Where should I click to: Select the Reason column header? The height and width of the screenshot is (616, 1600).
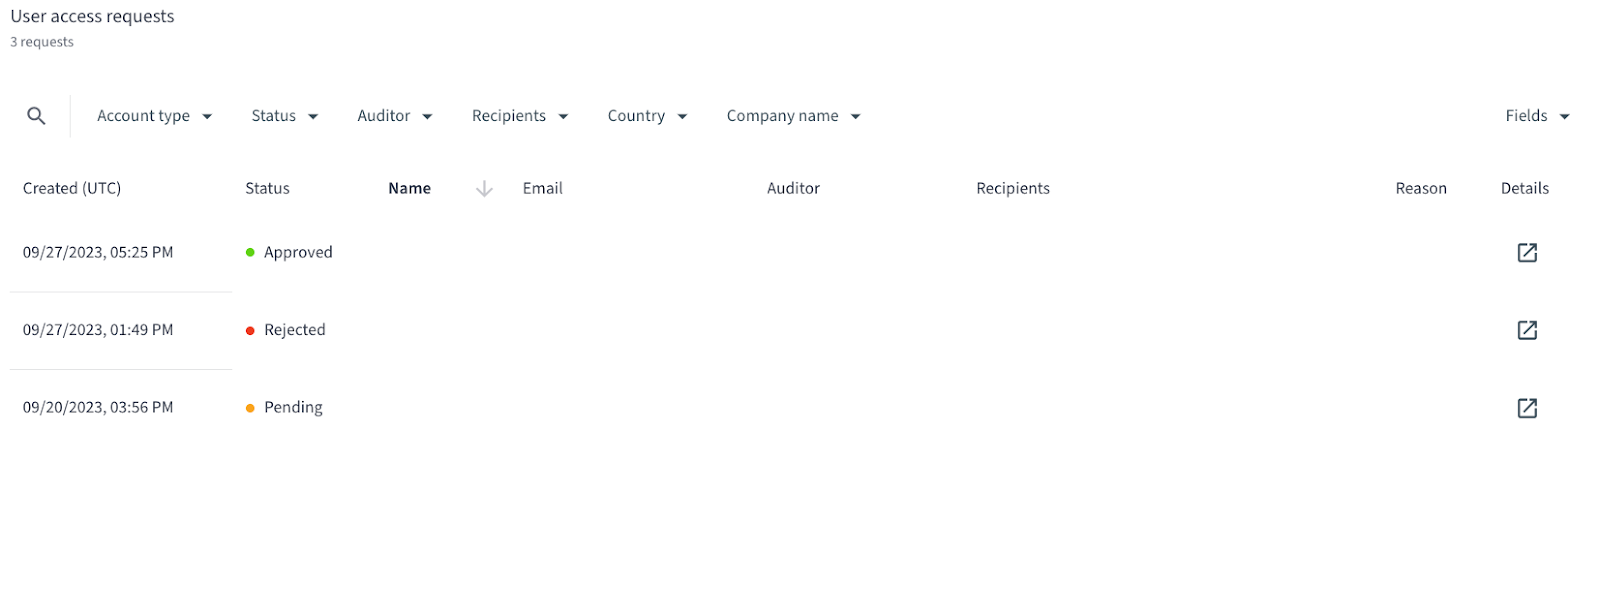tap(1421, 188)
